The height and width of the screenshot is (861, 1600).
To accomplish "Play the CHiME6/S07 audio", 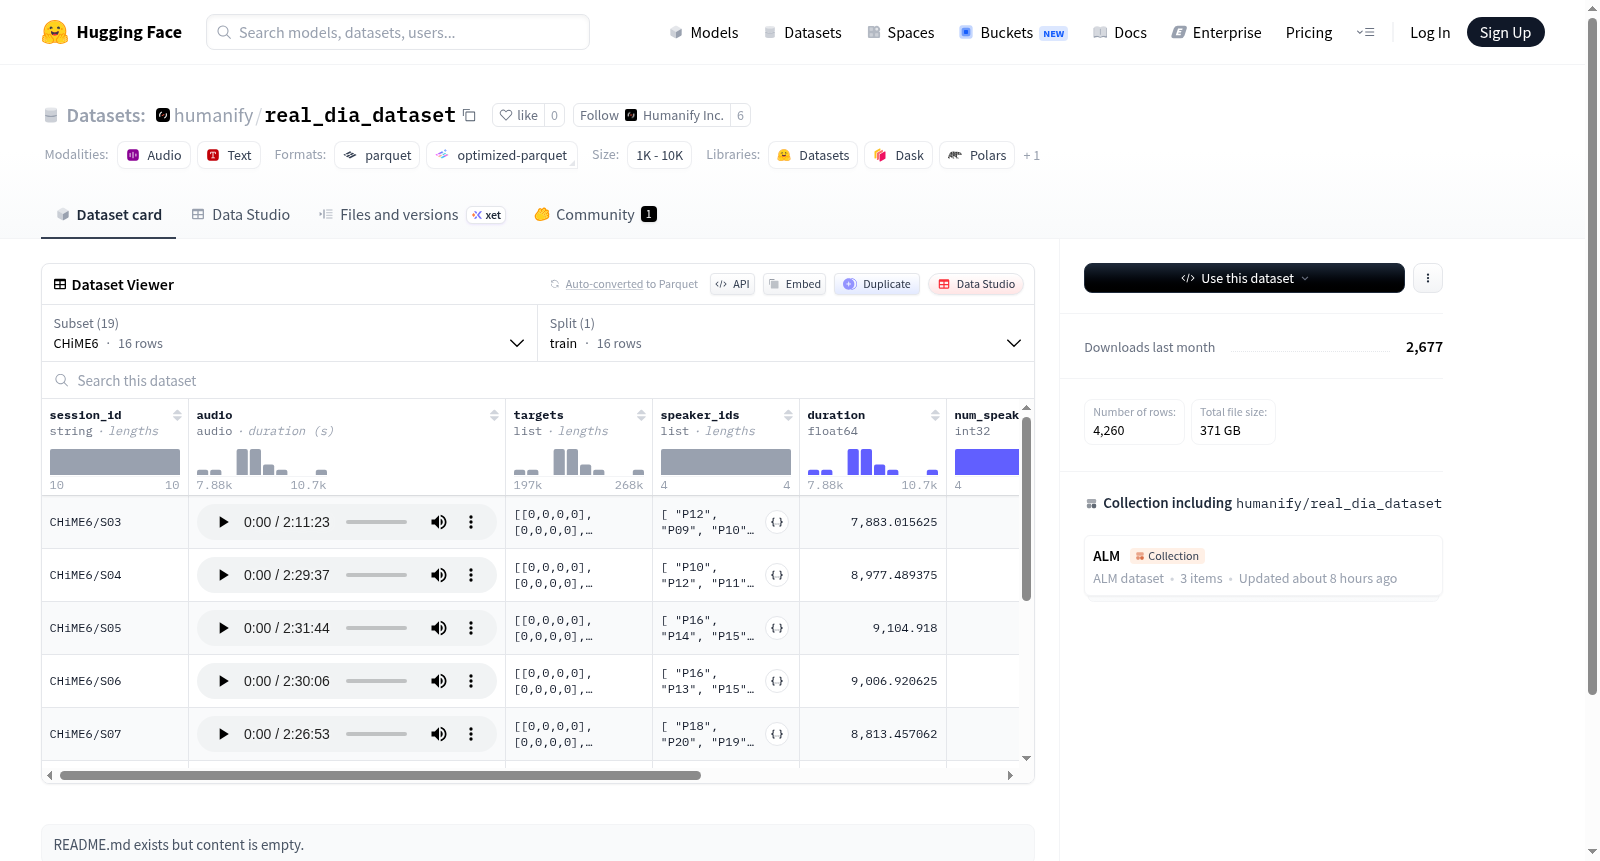I will pyautogui.click(x=224, y=734).
